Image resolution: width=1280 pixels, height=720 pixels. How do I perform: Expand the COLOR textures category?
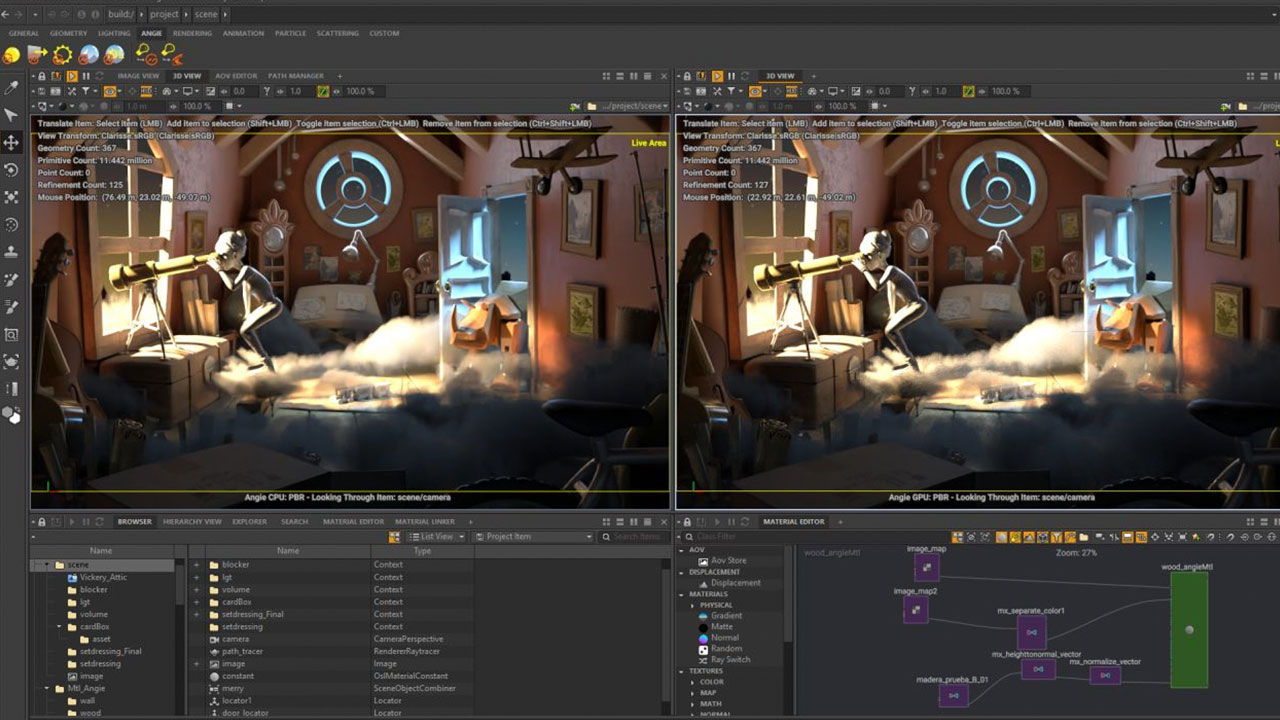click(x=693, y=682)
